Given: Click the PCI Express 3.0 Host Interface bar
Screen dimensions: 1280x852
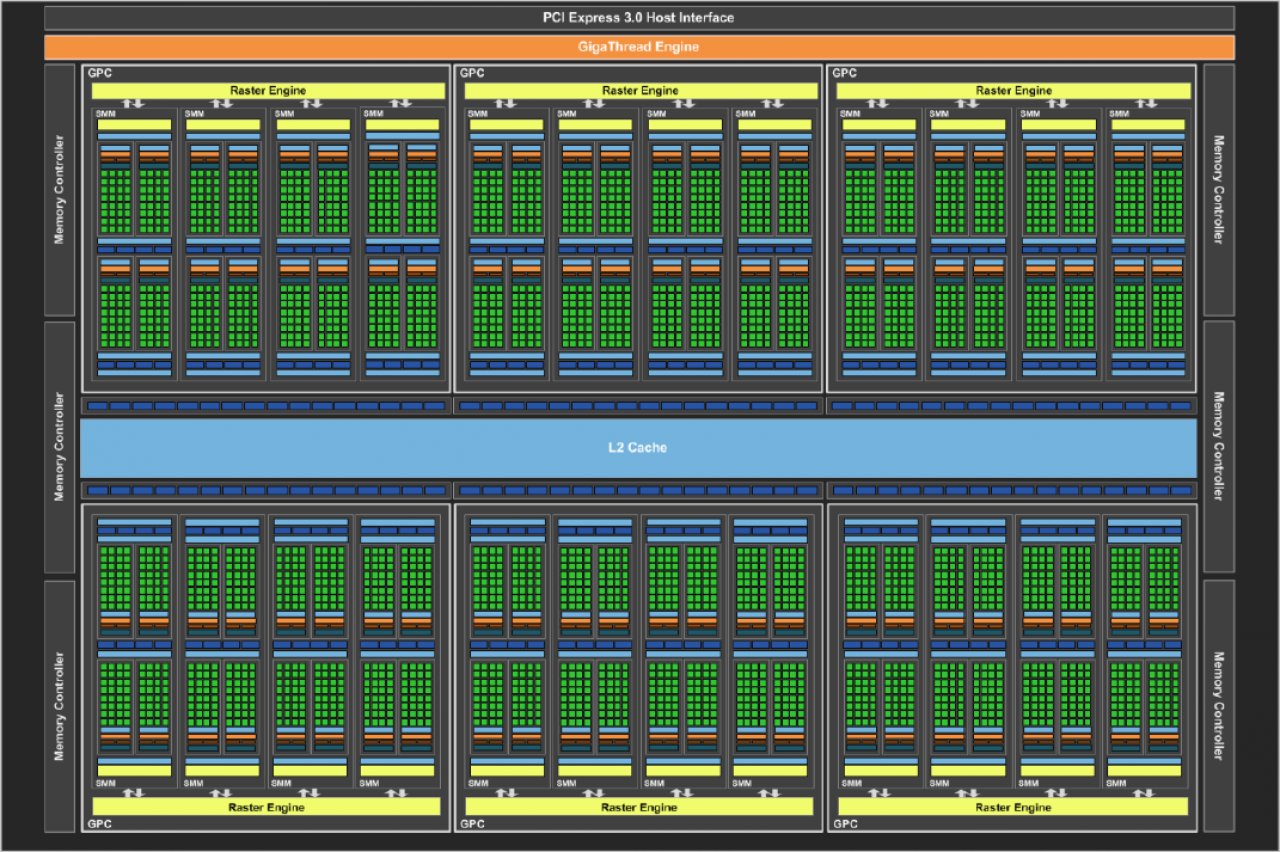Looking at the screenshot, I should pos(639,18).
